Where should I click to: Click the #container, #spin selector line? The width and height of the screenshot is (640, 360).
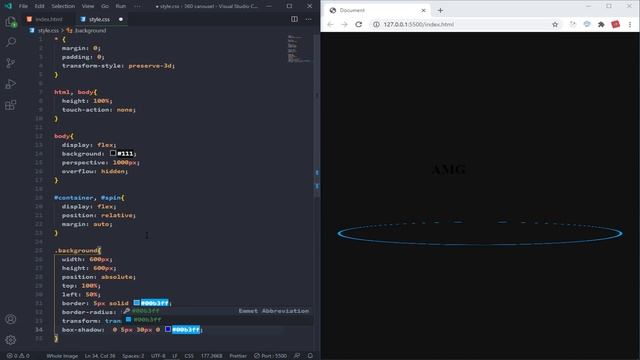(x=88, y=198)
